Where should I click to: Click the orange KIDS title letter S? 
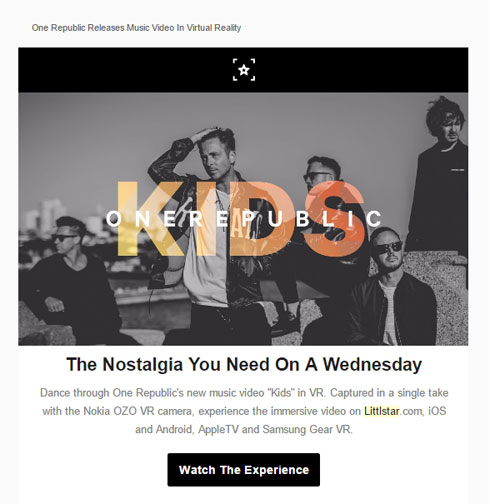336,219
